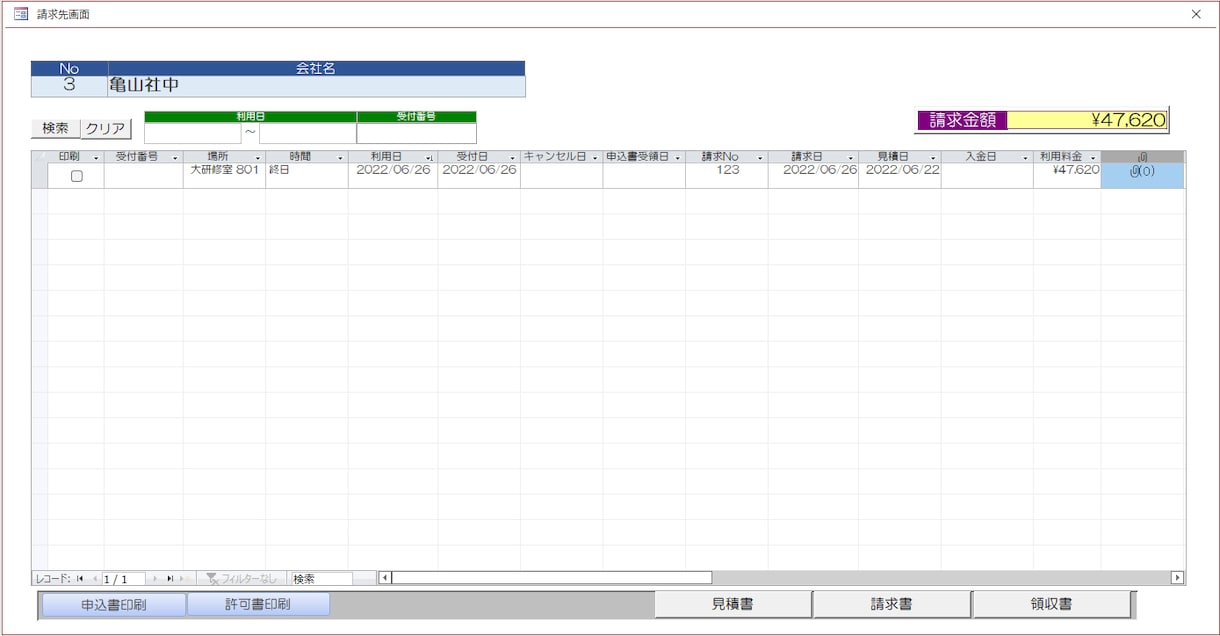Click the 申込書印刷 button
The image size is (1220, 636).
pos(113,605)
